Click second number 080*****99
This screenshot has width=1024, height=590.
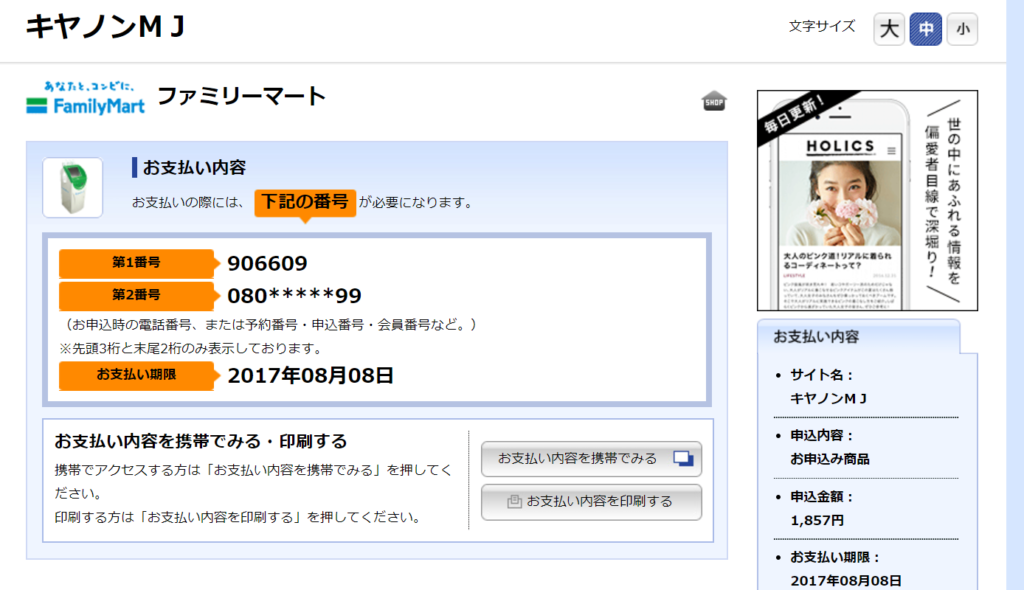(294, 295)
